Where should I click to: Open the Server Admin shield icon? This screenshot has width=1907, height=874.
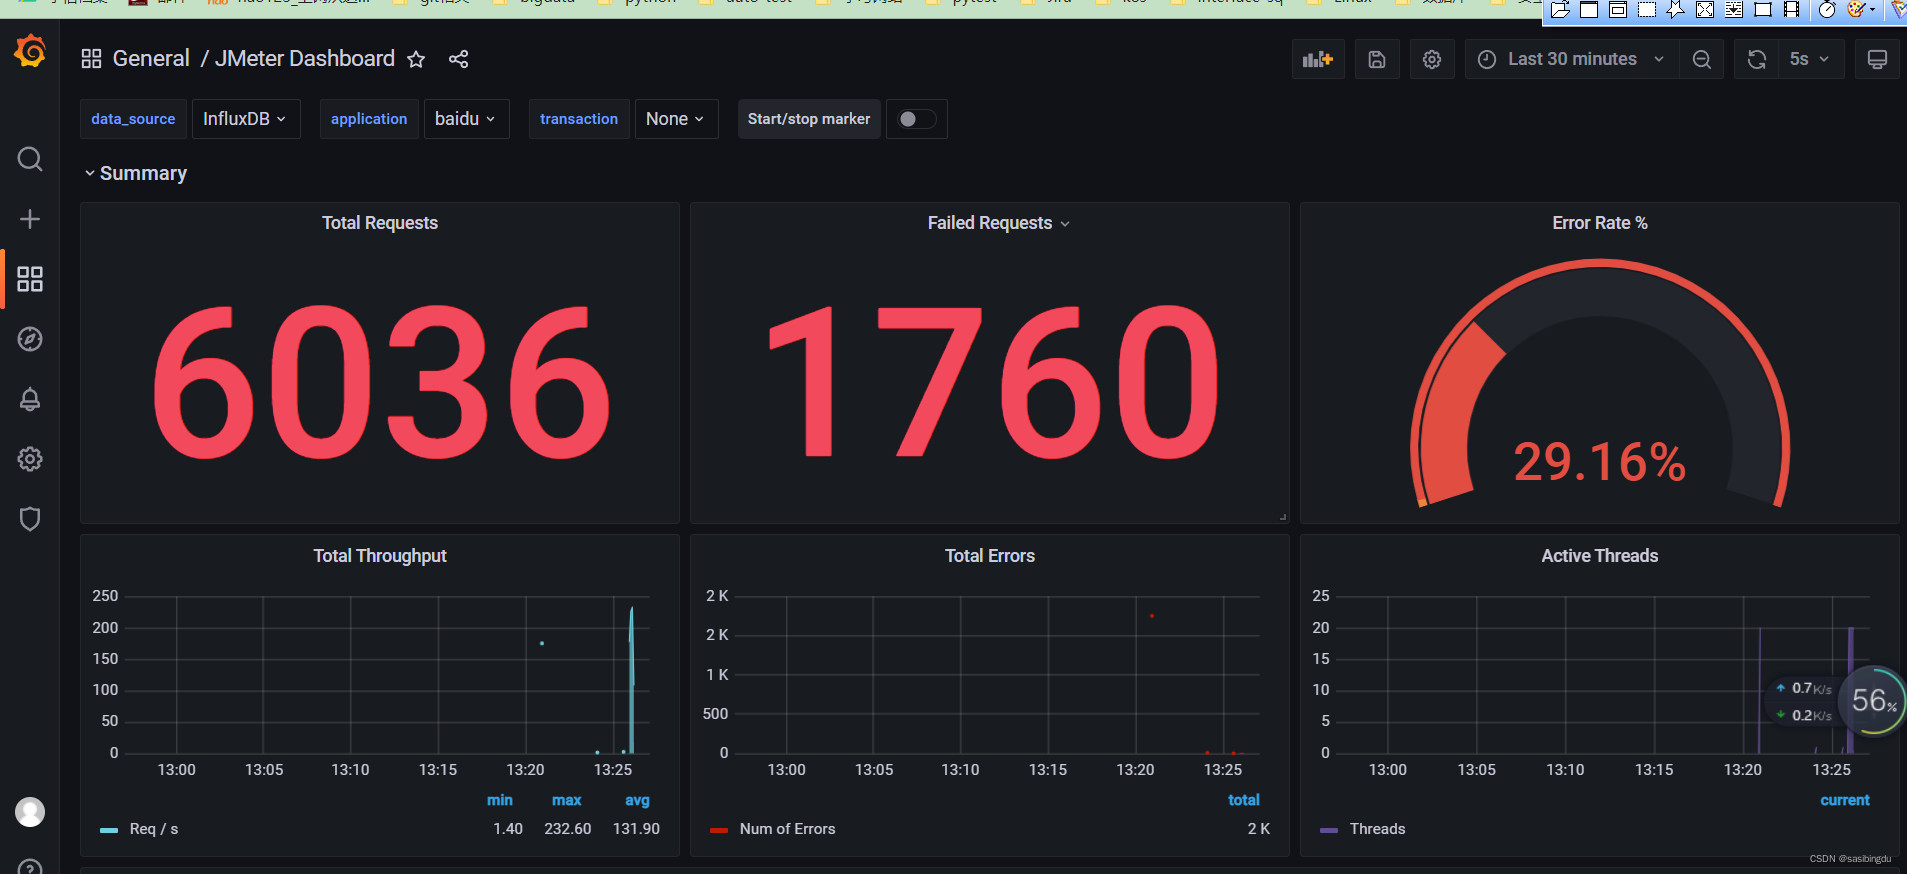(30, 519)
